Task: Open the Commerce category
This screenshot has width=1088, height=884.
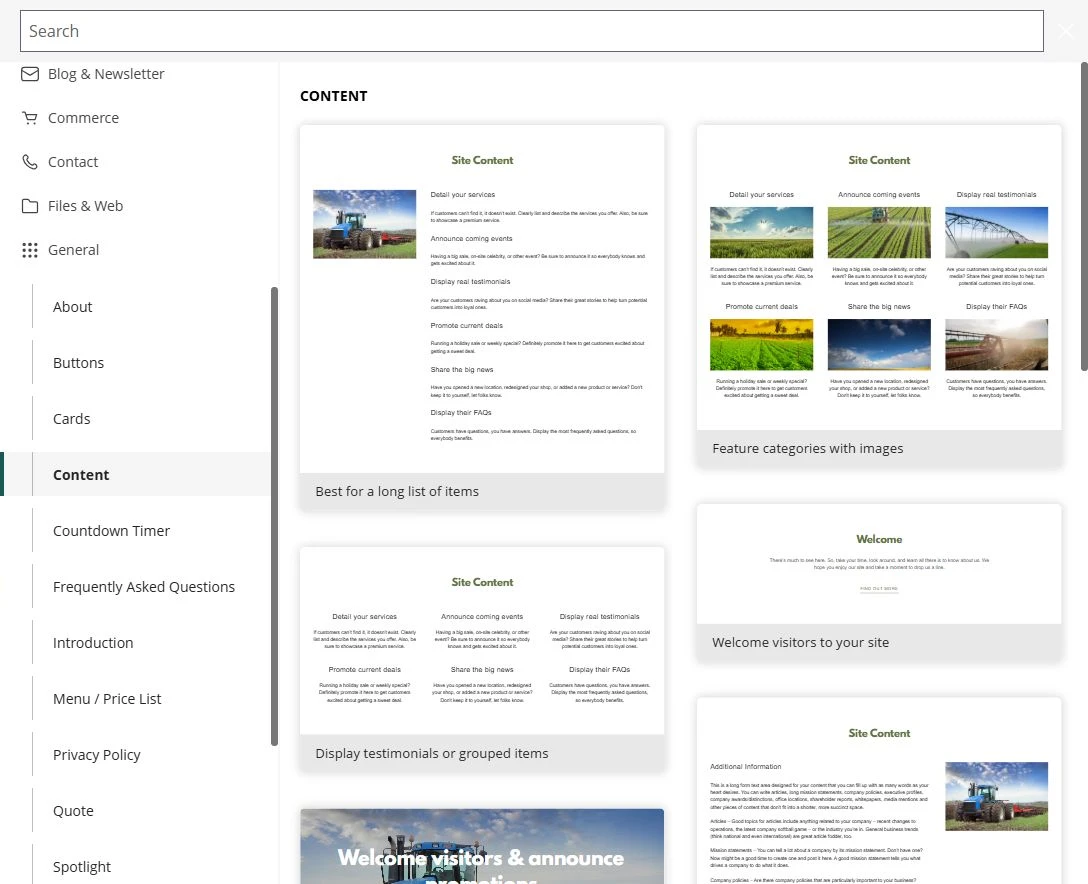Action: (83, 118)
